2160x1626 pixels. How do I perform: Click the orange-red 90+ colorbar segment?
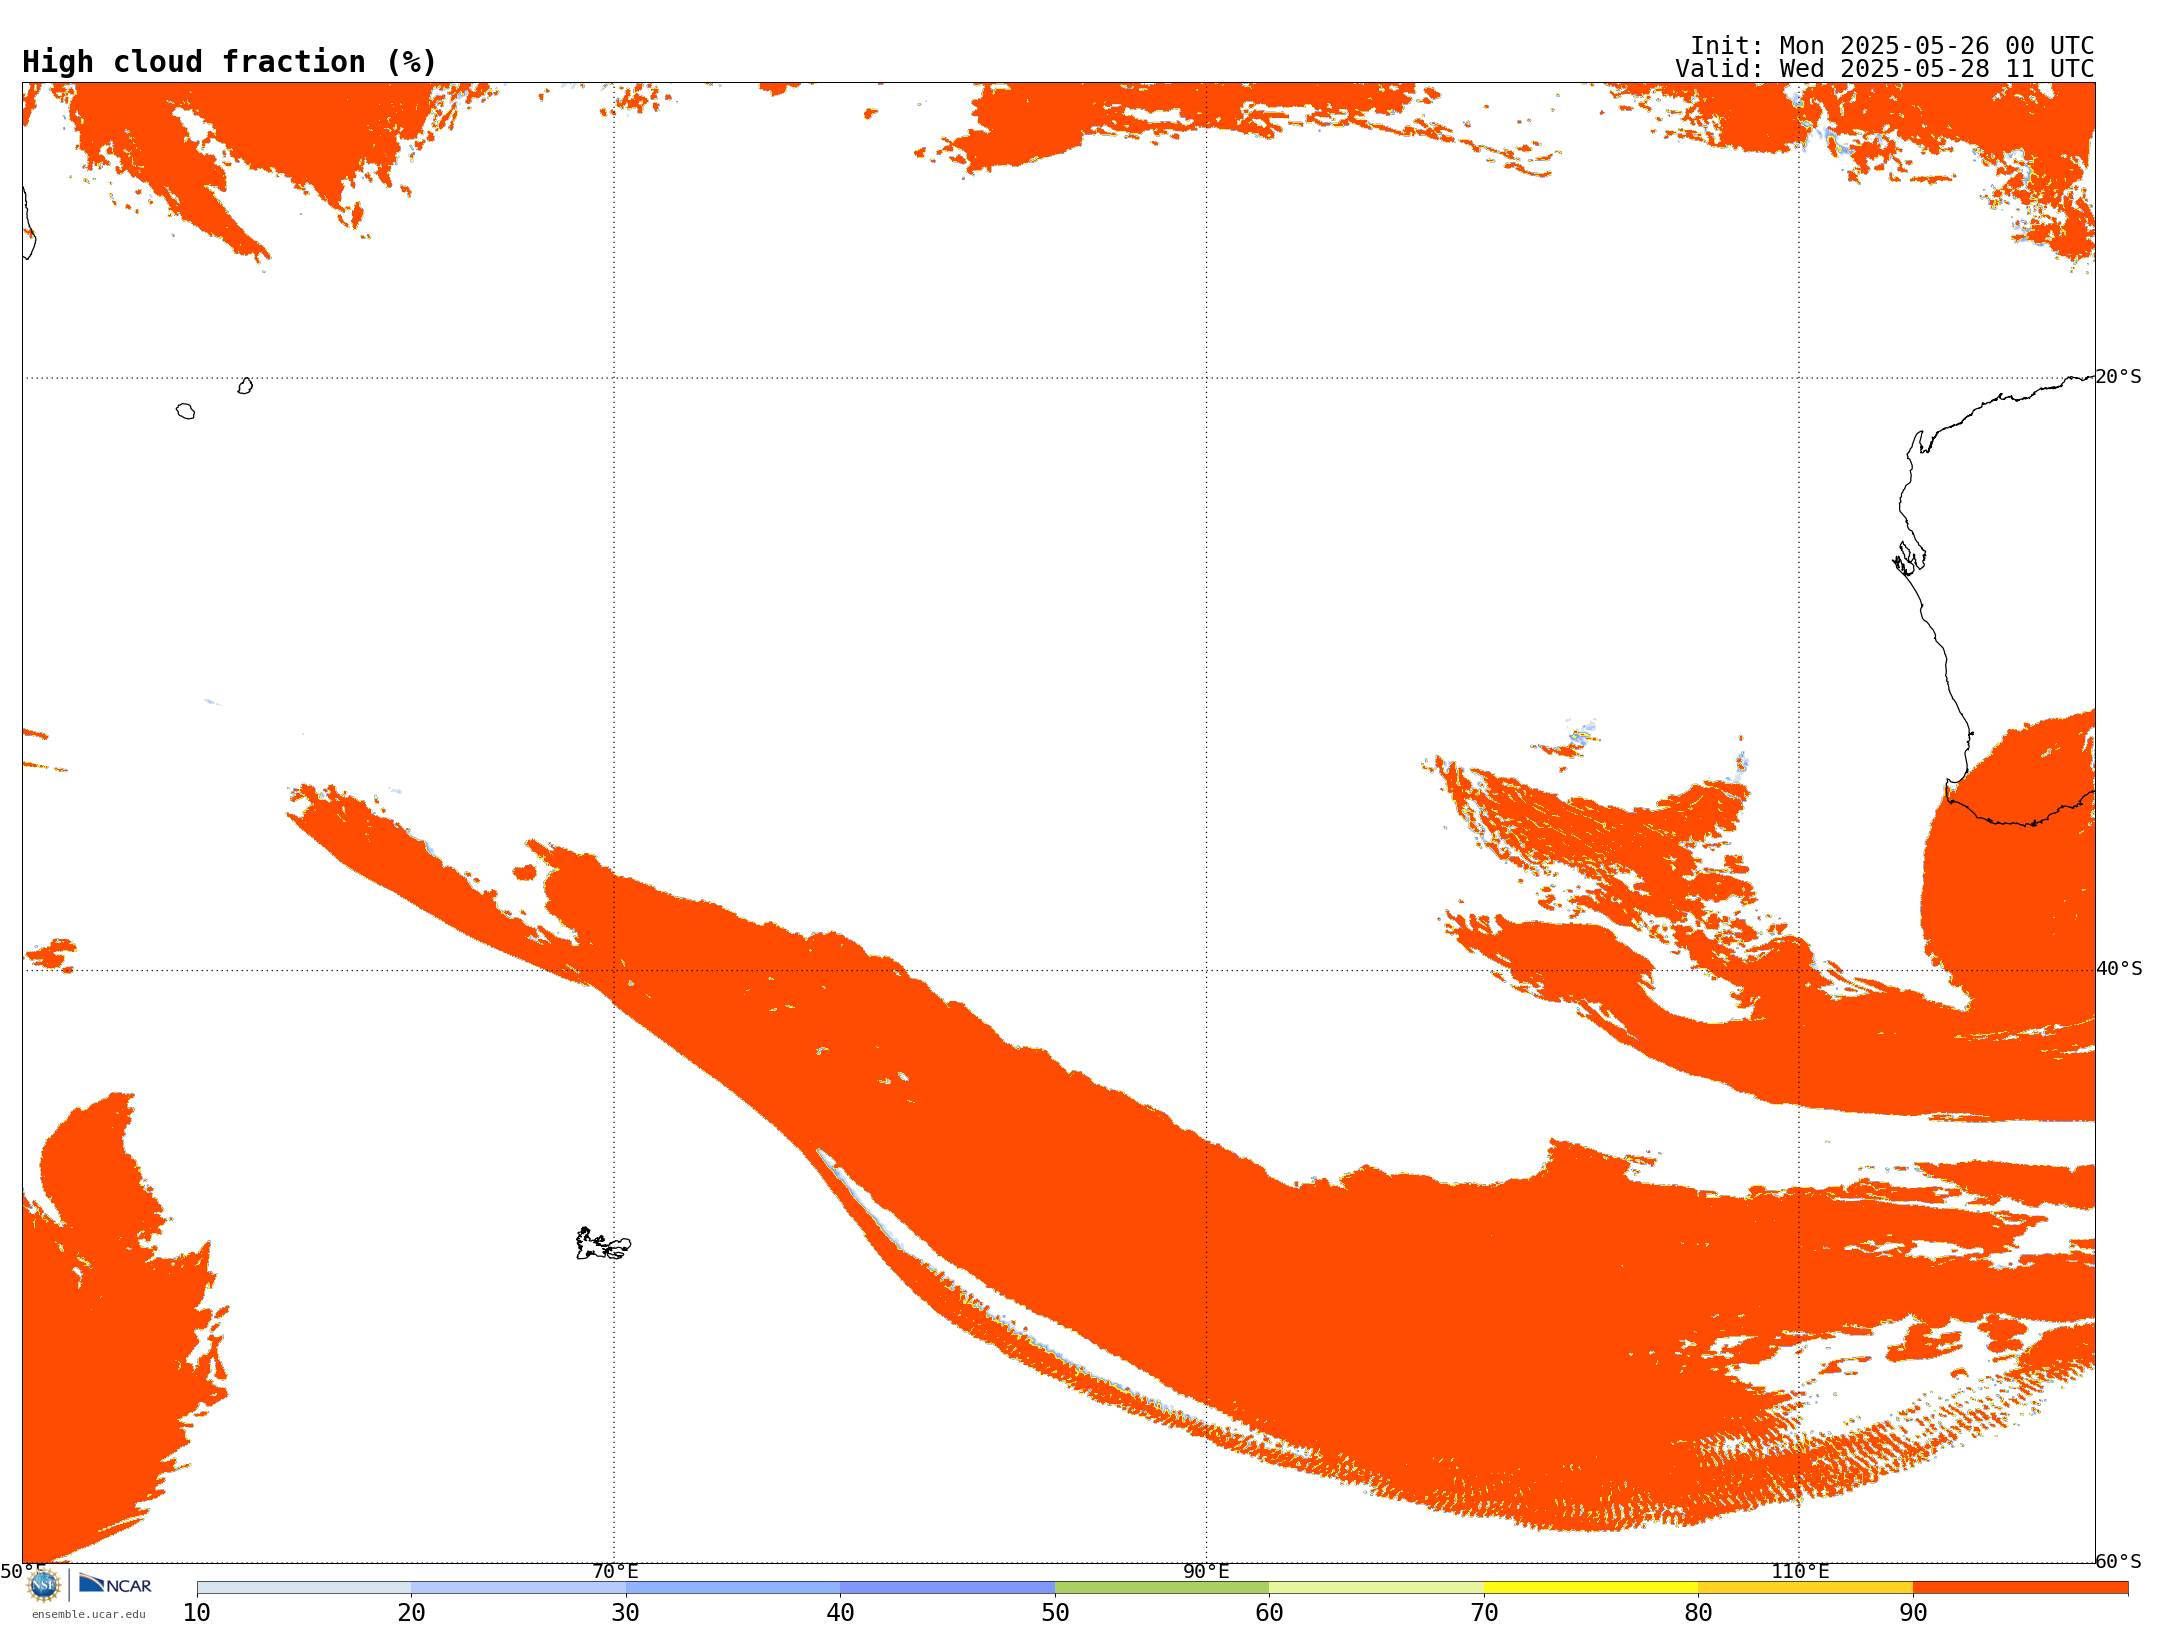coord(2020,1588)
